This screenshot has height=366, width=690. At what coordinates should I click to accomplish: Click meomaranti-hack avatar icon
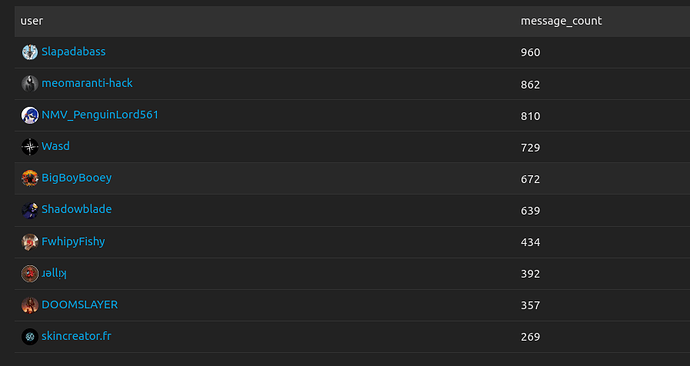pos(30,84)
